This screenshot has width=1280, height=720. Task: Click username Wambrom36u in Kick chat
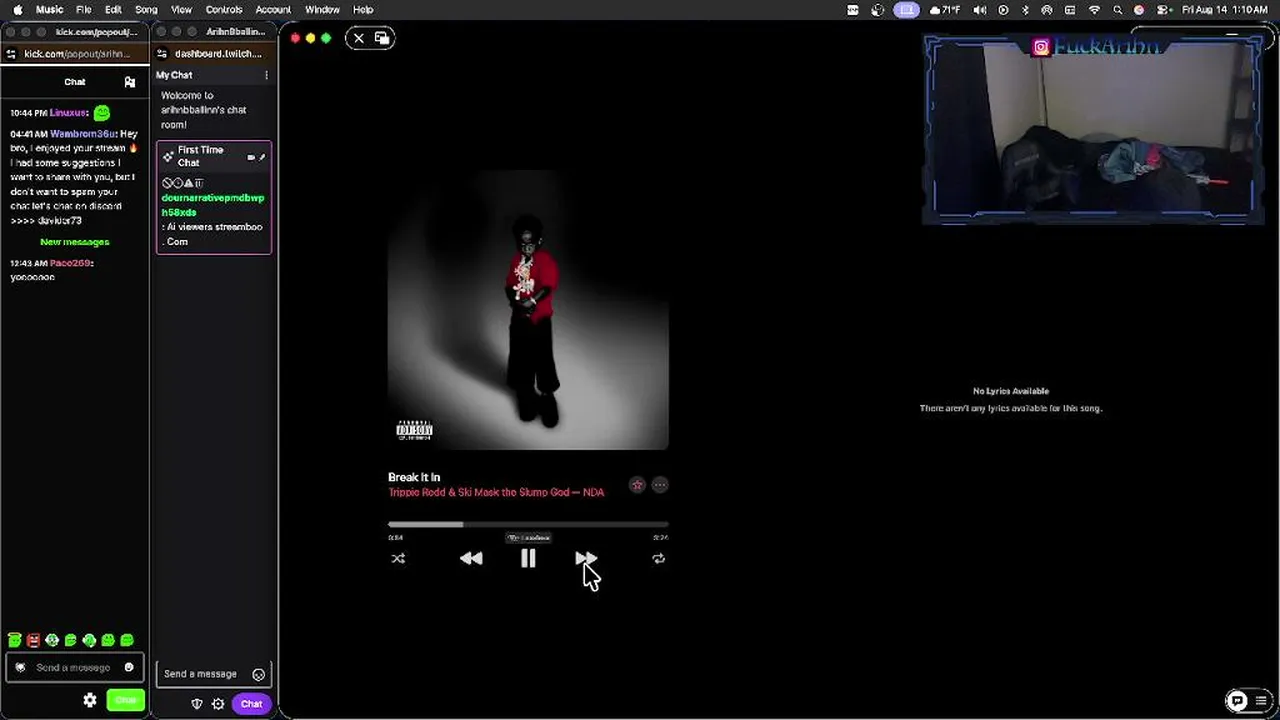[82, 134]
